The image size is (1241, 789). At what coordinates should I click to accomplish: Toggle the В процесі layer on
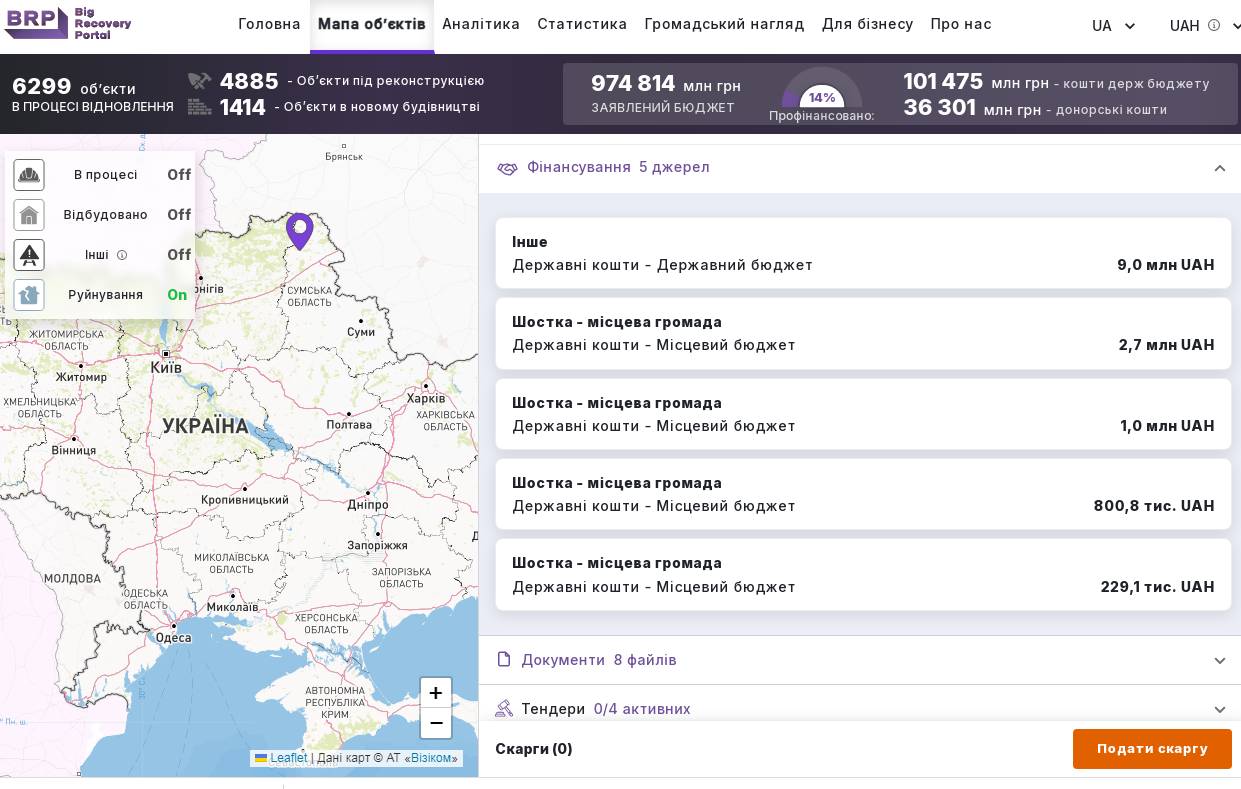(179, 175)
